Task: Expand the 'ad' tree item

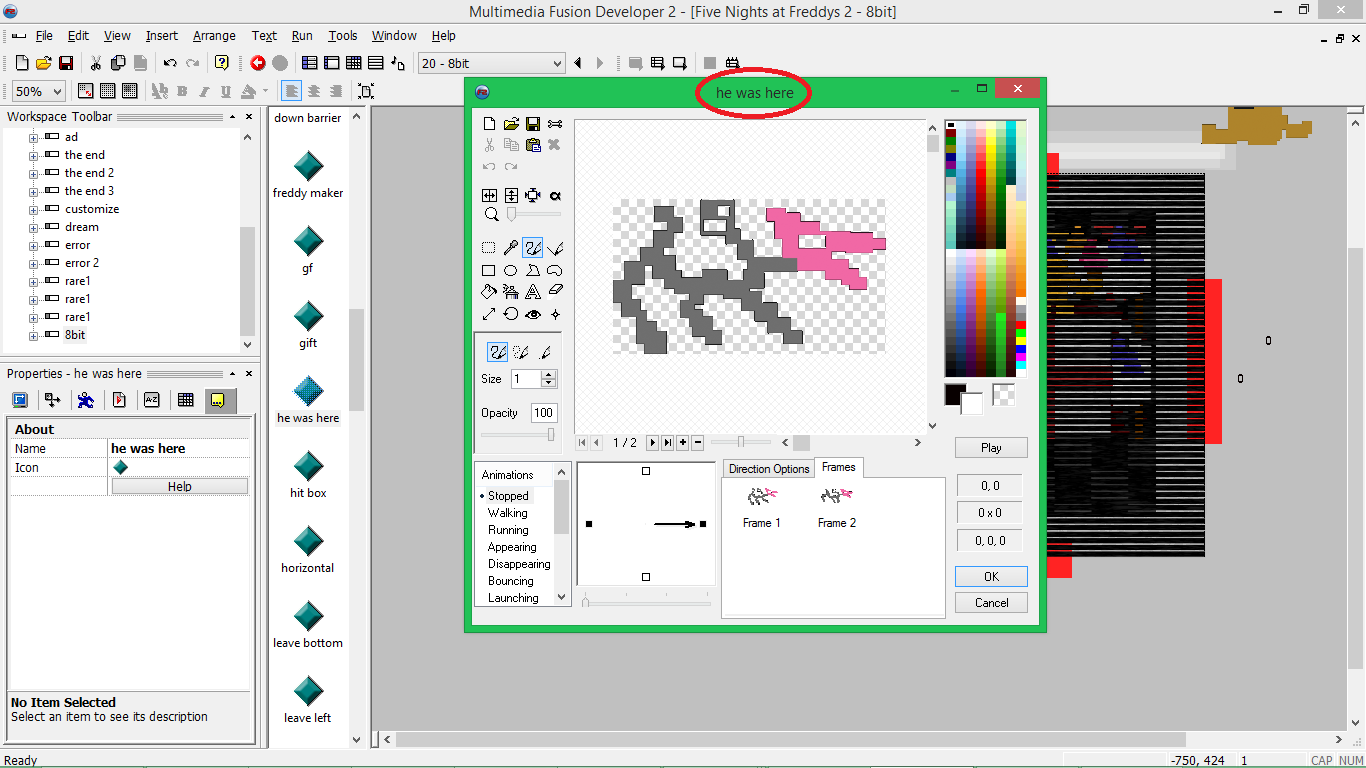Action: pyautogui.click(x=33, y=138)
